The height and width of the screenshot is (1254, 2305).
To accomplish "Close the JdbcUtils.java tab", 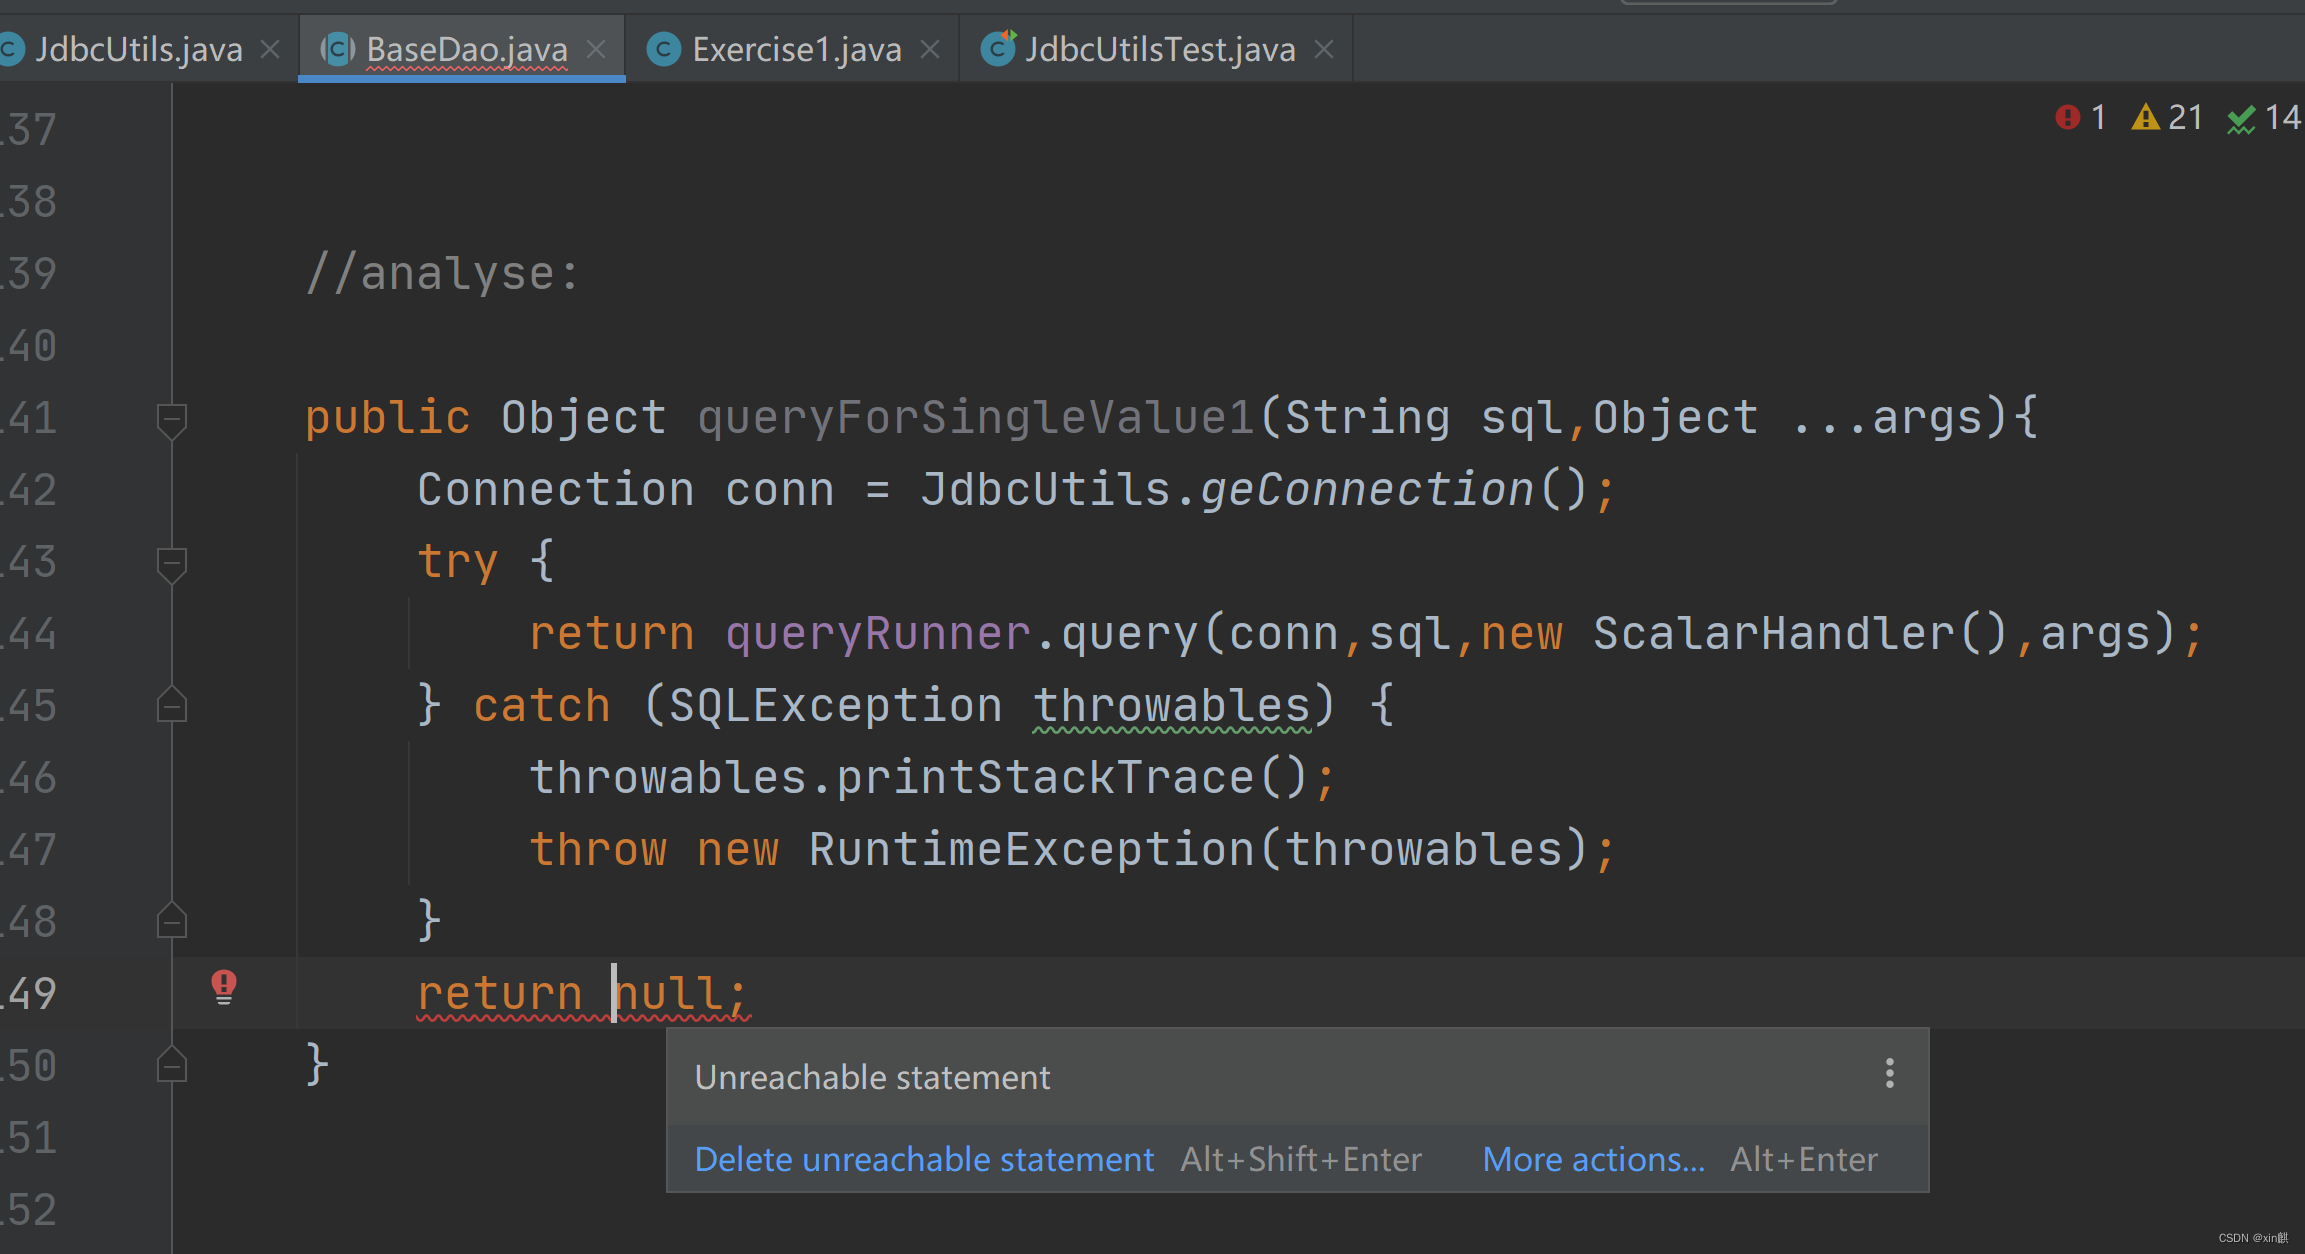I will tap(270, 49).
